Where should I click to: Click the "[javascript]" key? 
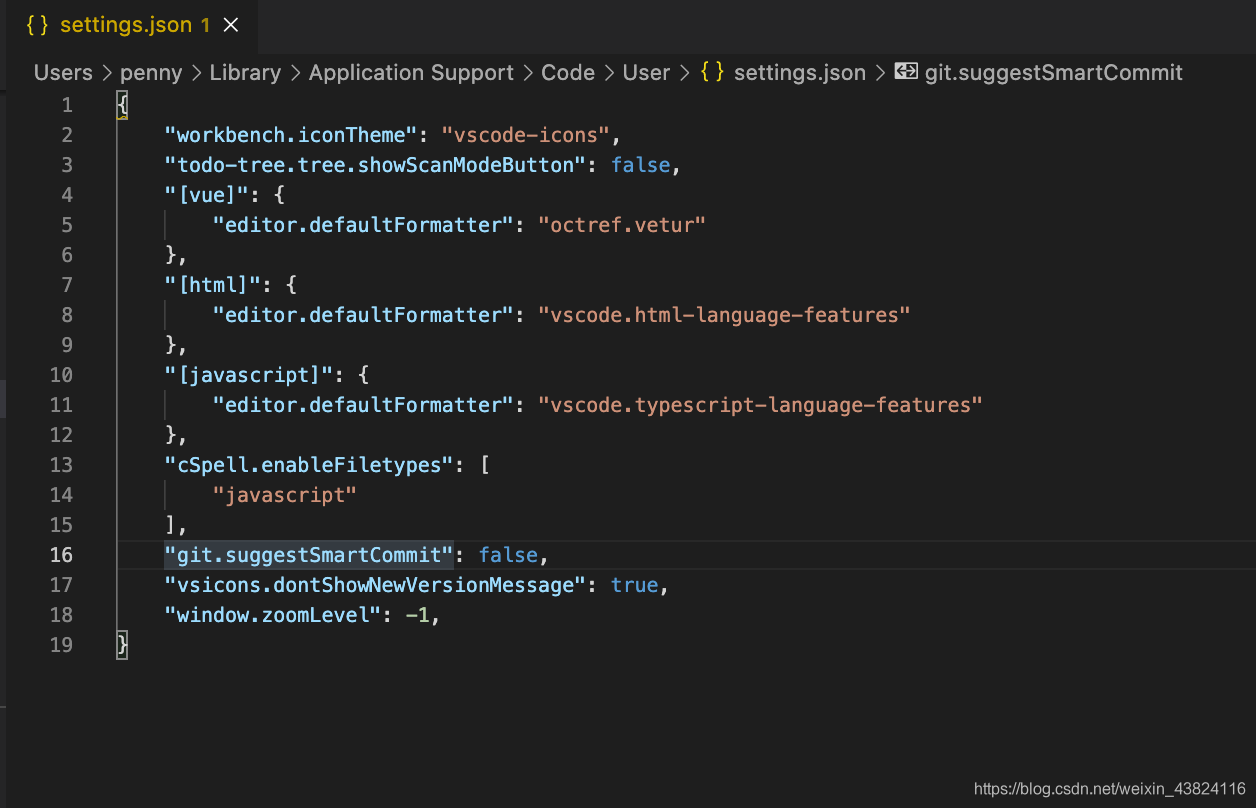(x=249, y=375)
